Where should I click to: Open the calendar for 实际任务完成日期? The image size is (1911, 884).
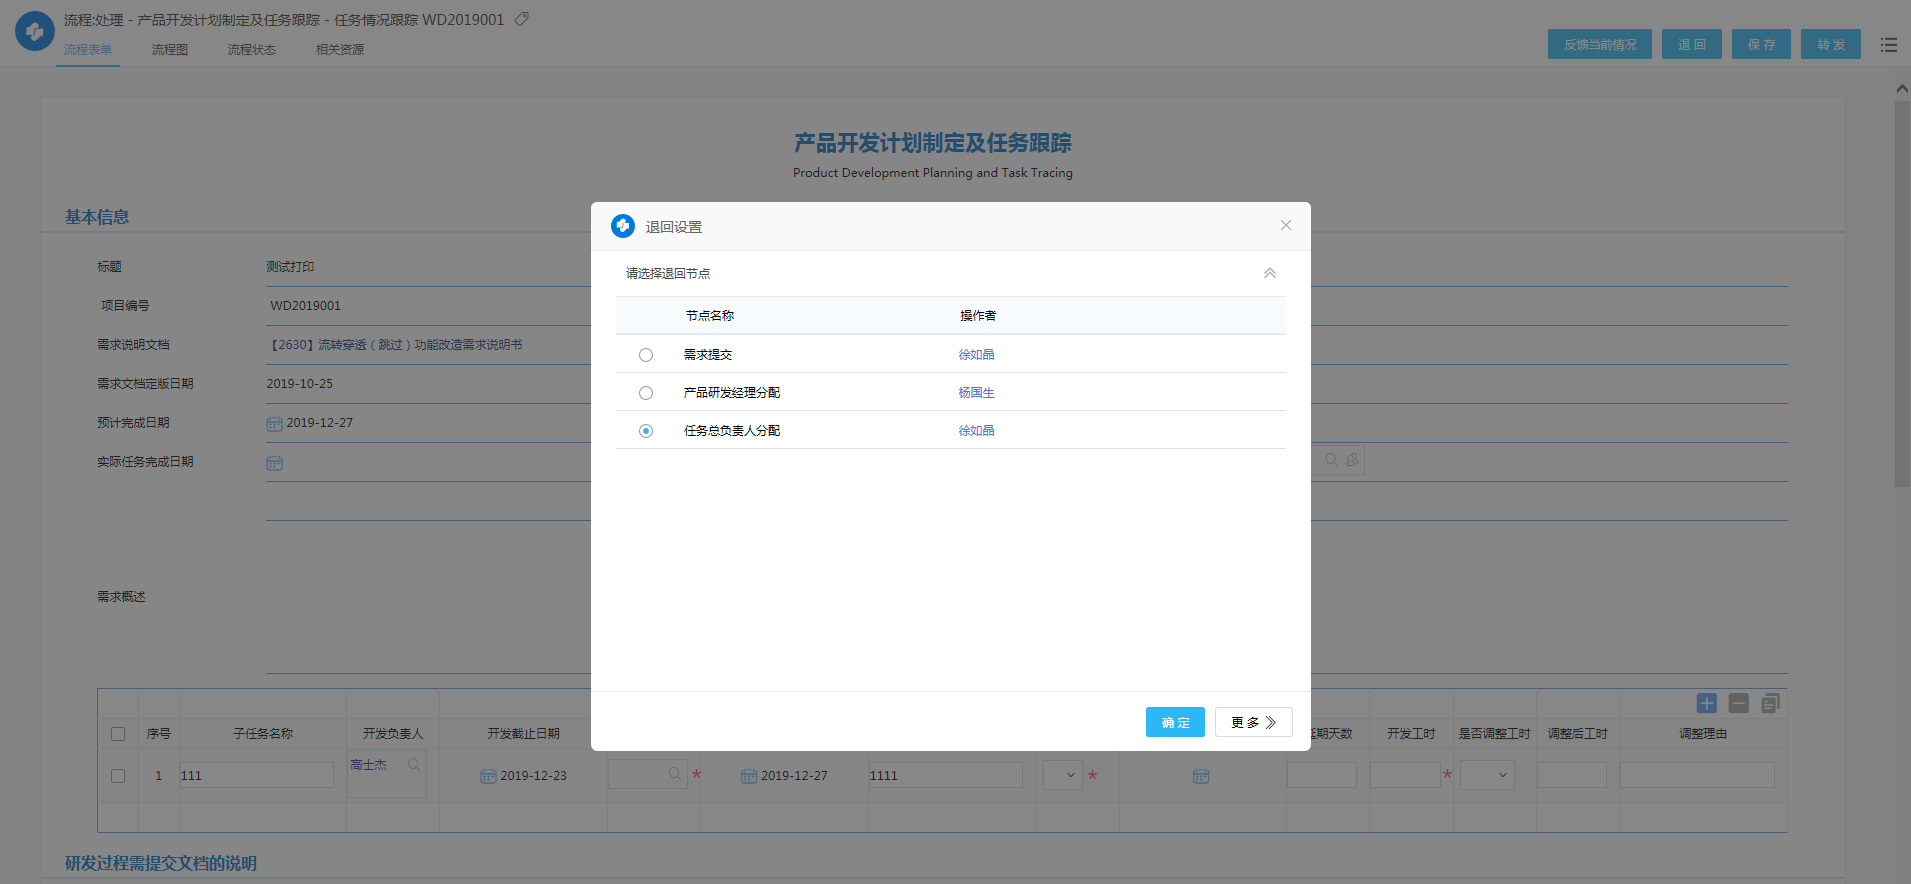tap(274, 463)
